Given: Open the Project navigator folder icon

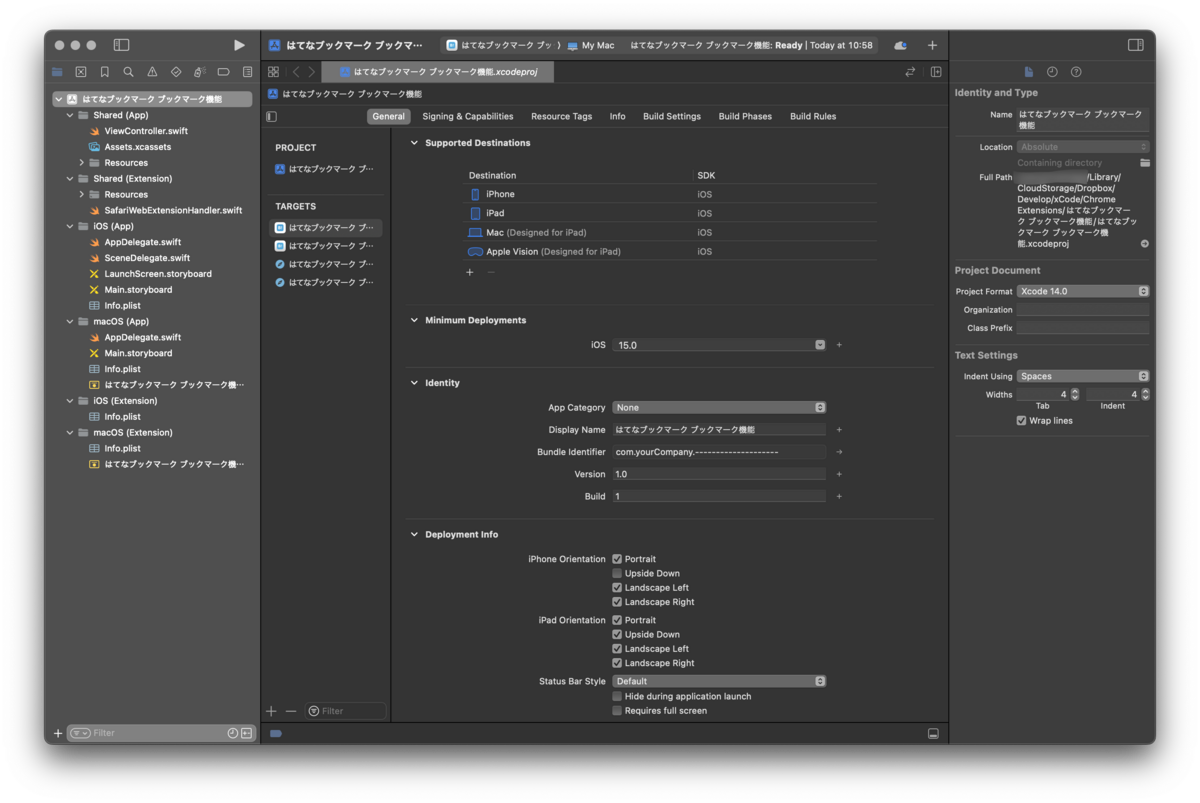Looking at the screenshot, I should (57, 72).
